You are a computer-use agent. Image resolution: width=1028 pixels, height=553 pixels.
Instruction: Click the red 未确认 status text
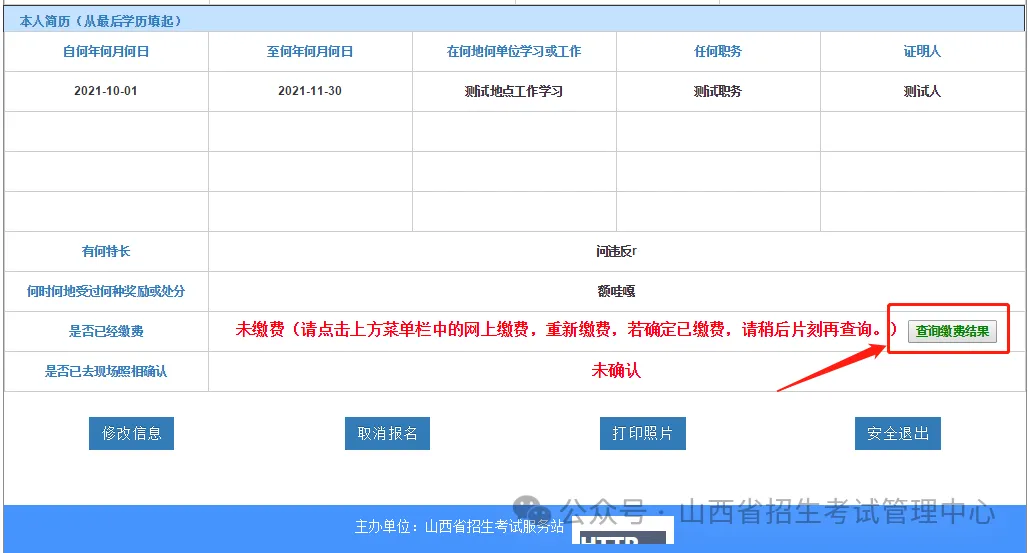616,371
